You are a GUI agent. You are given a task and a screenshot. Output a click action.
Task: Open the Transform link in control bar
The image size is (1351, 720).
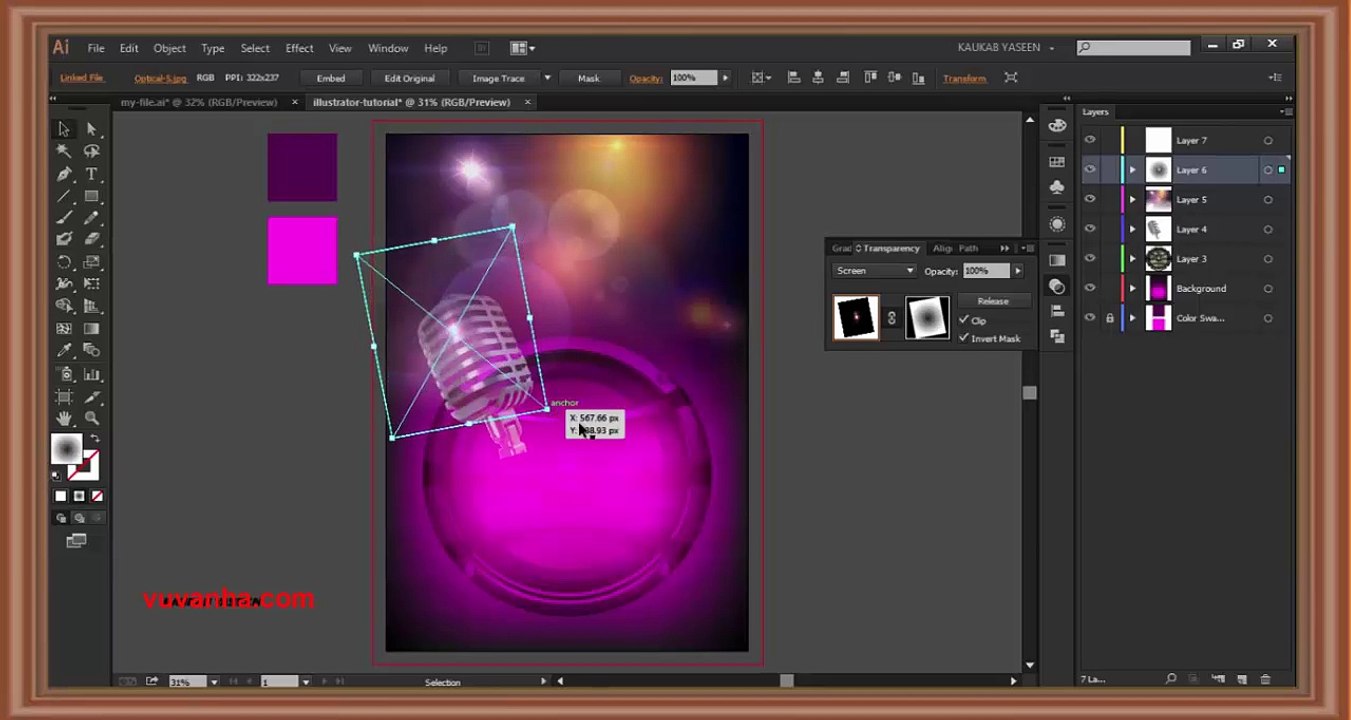964,78
